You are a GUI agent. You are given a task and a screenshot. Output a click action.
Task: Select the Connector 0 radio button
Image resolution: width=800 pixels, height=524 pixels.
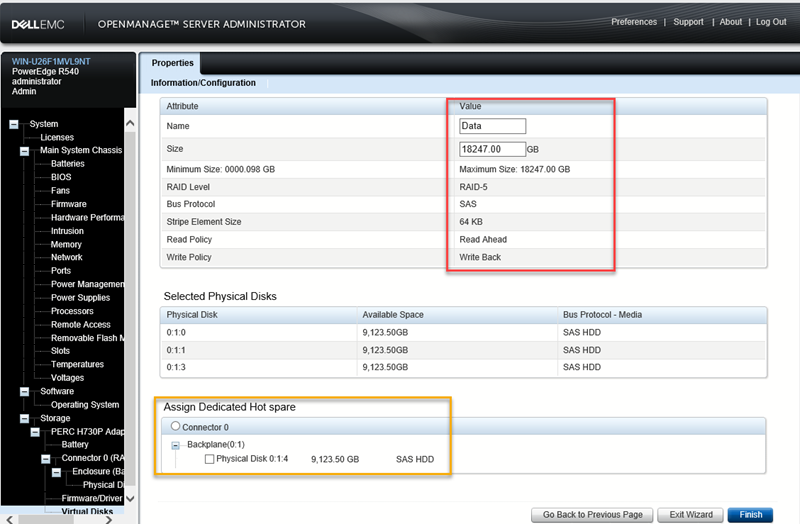pos(175,427)
